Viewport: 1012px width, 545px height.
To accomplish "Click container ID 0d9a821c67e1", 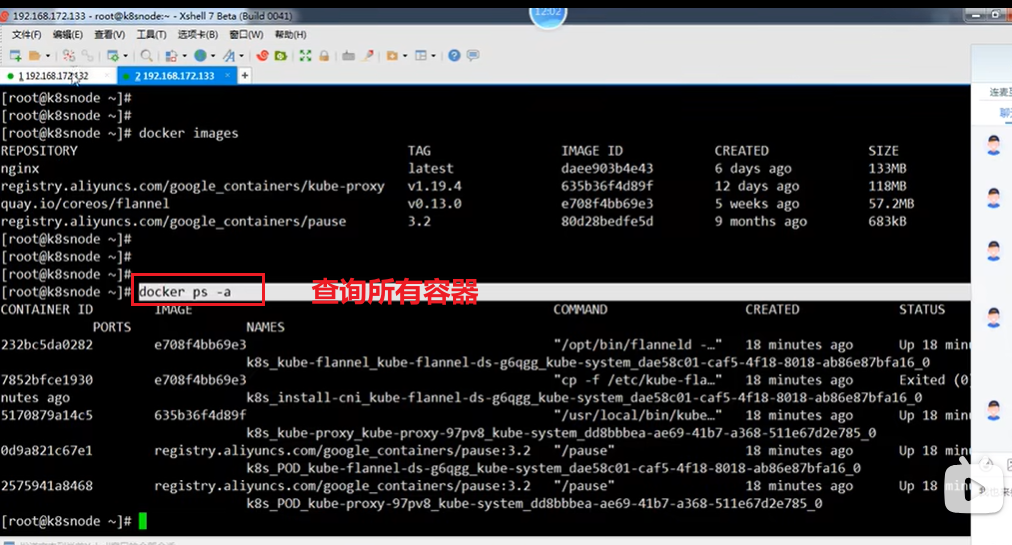I will point(46,451).
